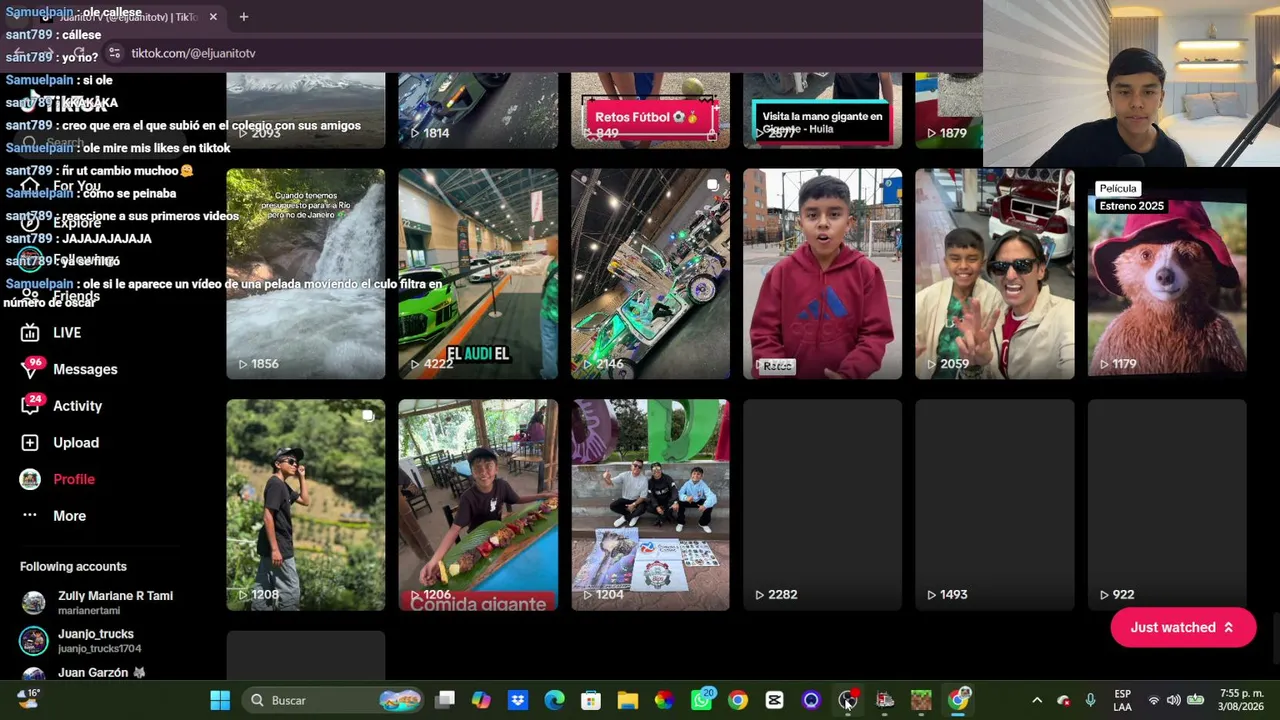Launch Microsoft Edge from the taskbar
This screenshot has height=720, width=1280.
coord(554,700)
